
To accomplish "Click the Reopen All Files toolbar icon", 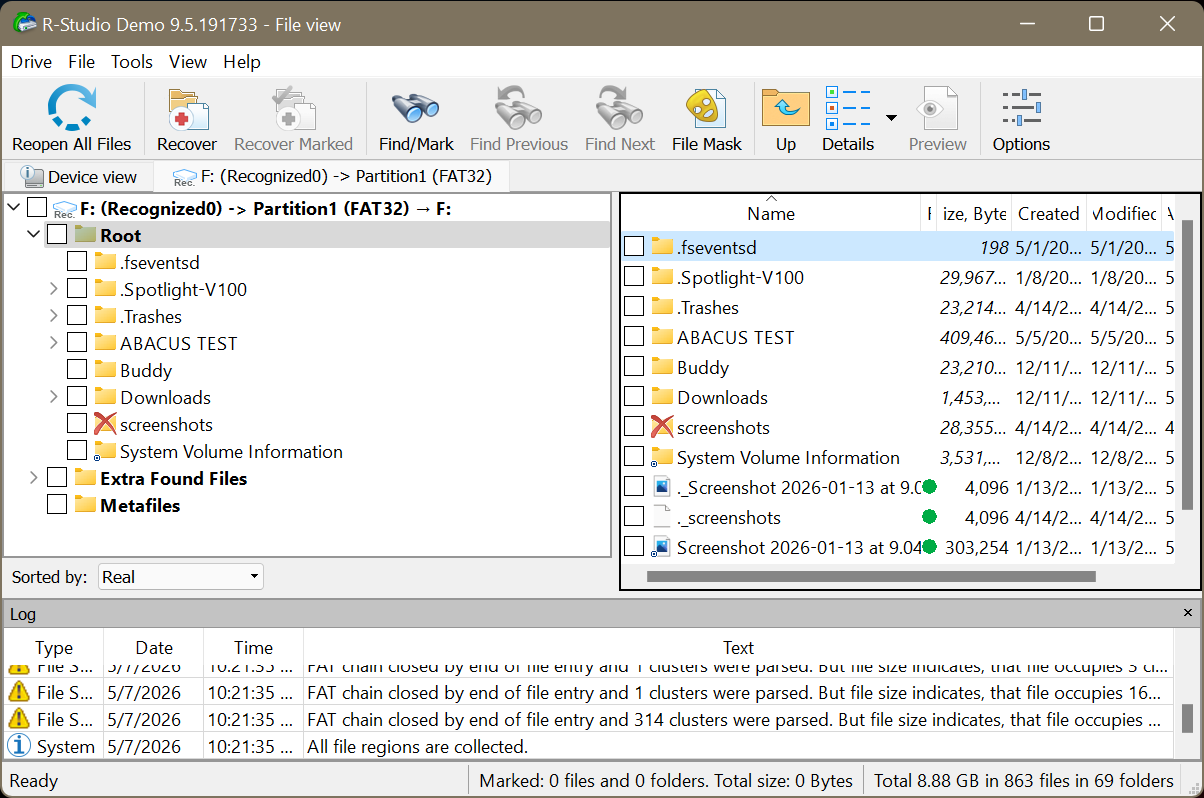I will [71, 108].
